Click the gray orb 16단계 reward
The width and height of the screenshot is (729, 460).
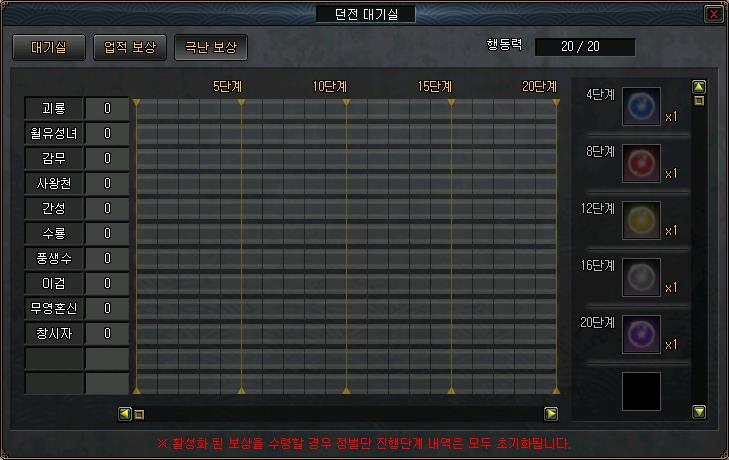point(641,277)
